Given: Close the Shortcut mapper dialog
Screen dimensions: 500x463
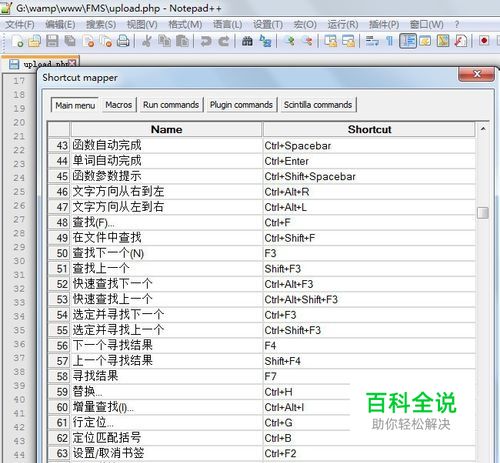Looking at the screenshot, I should coord(477,74).
